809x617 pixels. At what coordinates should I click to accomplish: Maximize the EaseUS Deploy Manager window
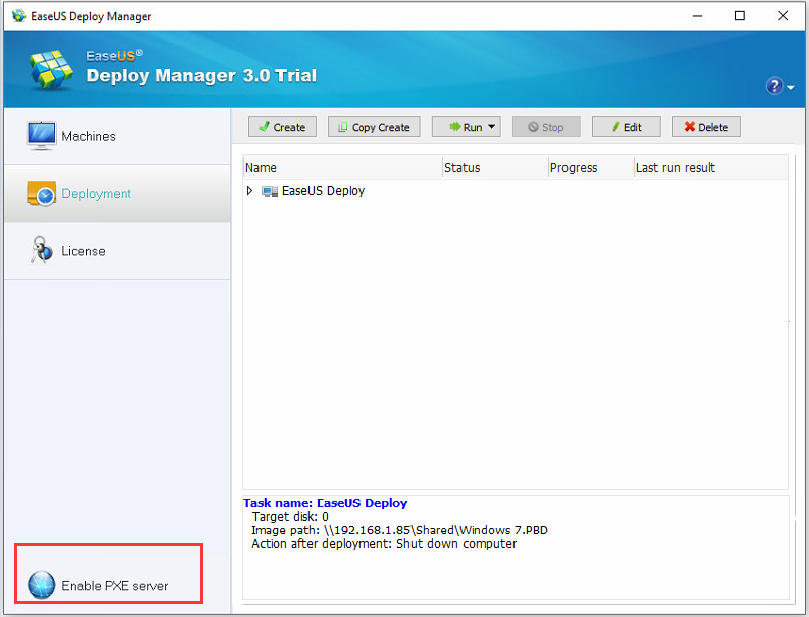[x=740, y=15]
